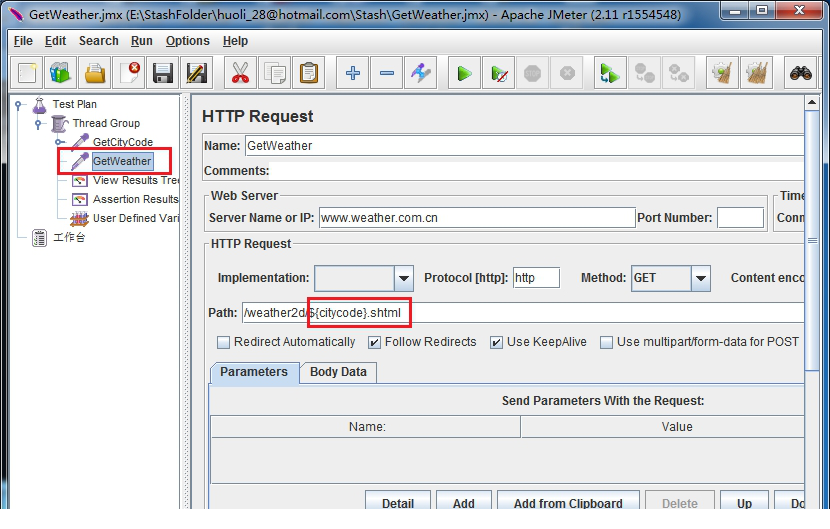
Task: Click the Protocol http field
Action: (536, 278)
